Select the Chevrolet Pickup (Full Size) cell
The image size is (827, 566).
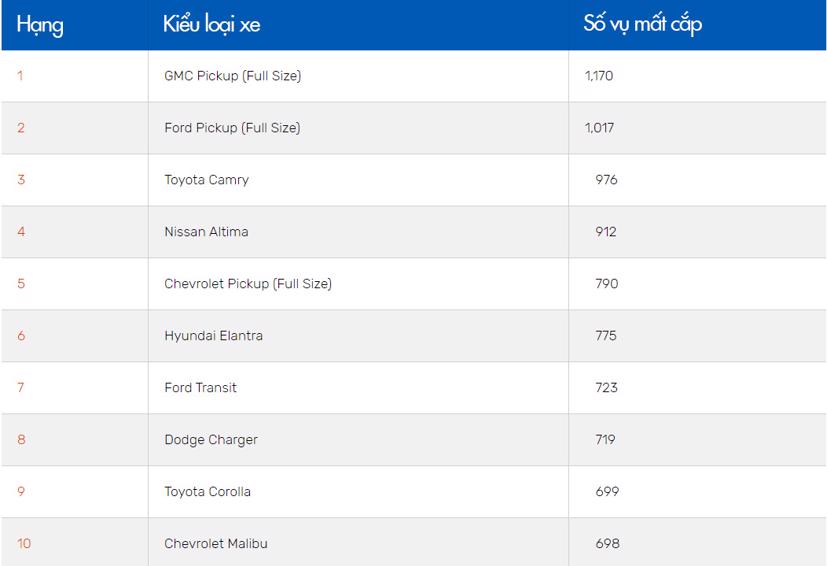pos(248,284)
